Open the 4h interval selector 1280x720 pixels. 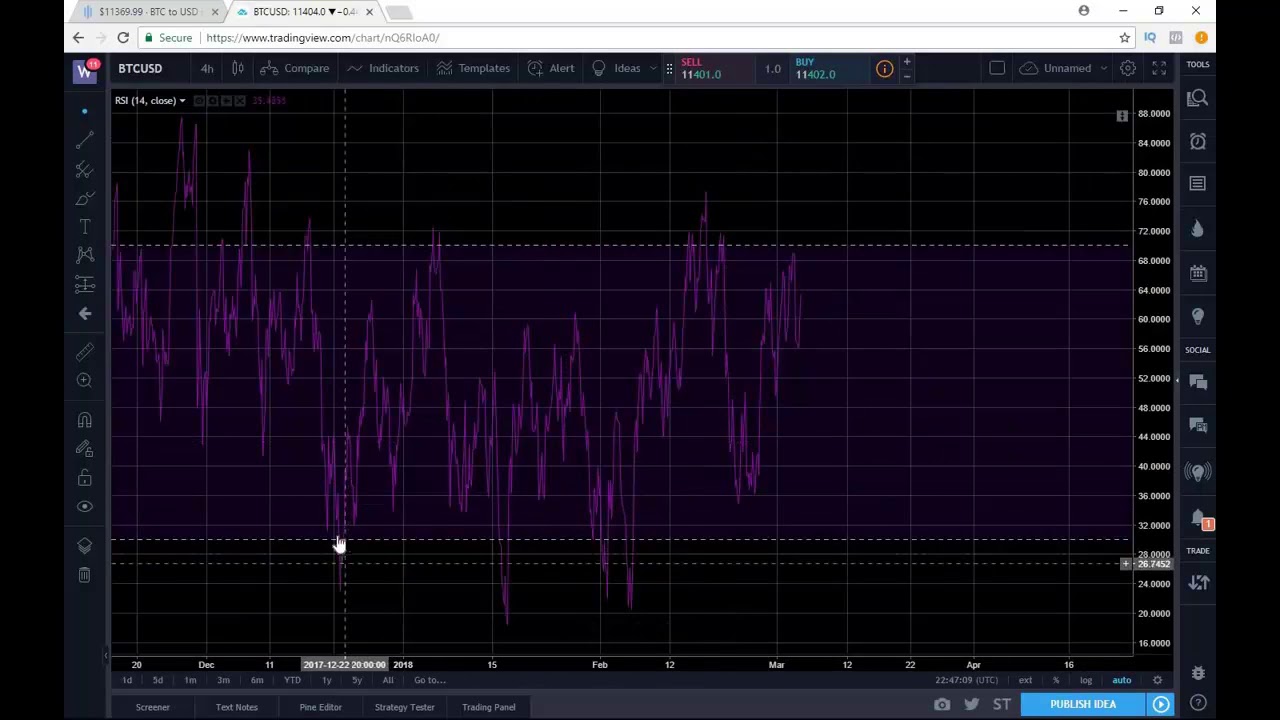[x=207, y=68]
